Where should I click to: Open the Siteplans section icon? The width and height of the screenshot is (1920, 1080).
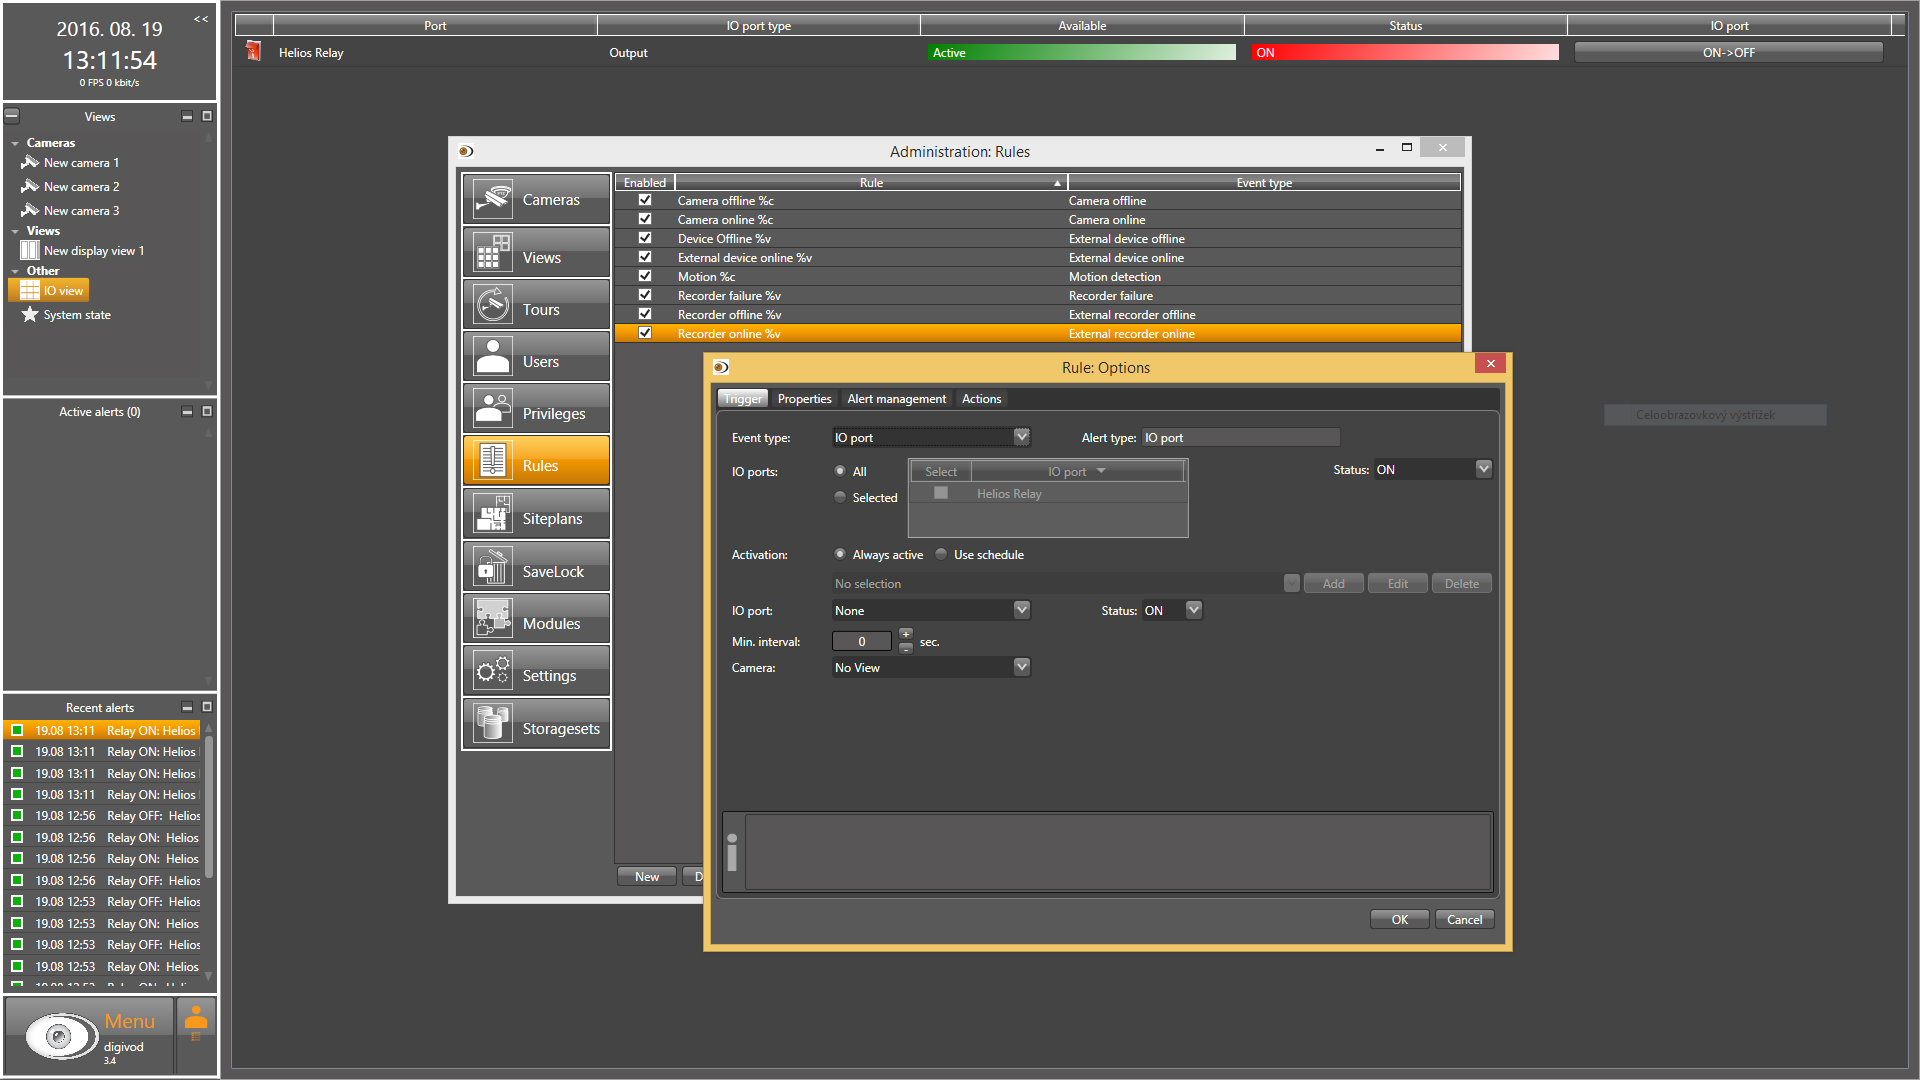coord(493,514)
